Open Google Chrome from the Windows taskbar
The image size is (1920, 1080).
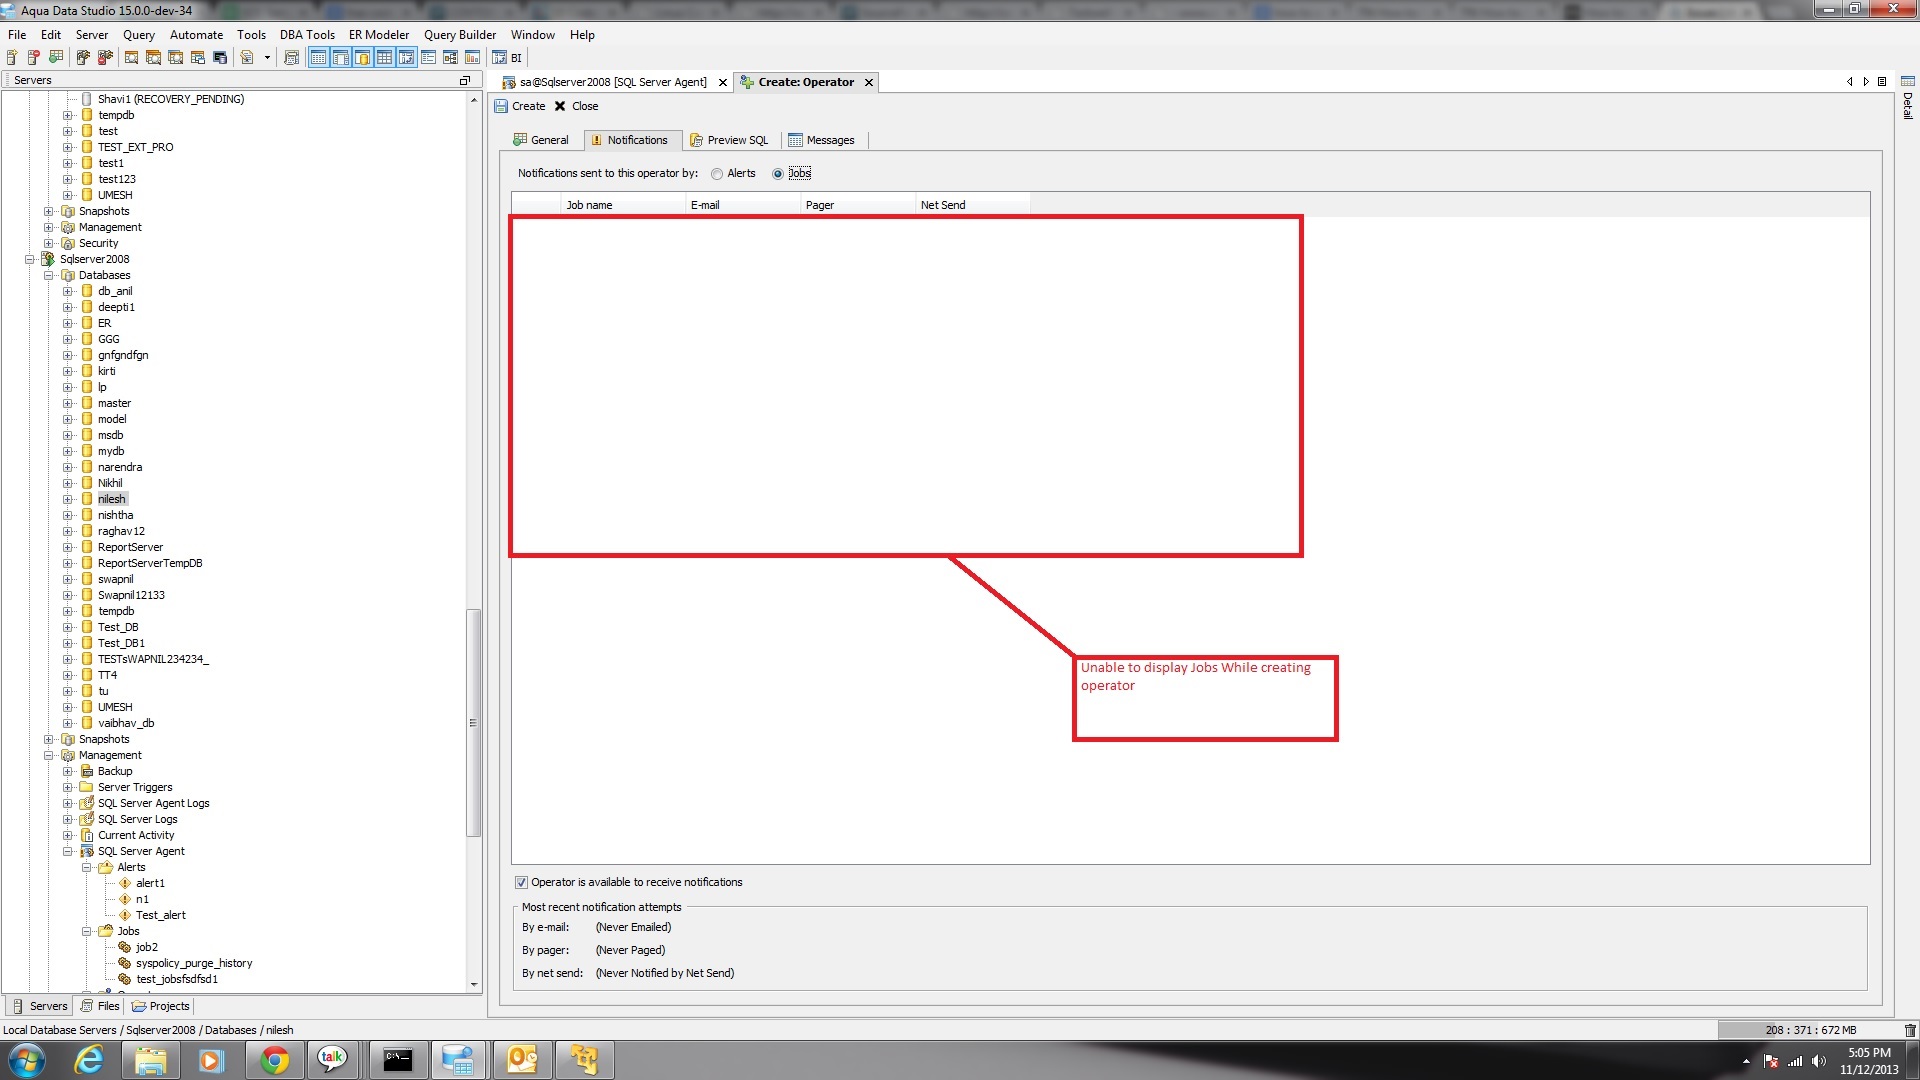pos(274,1060)
